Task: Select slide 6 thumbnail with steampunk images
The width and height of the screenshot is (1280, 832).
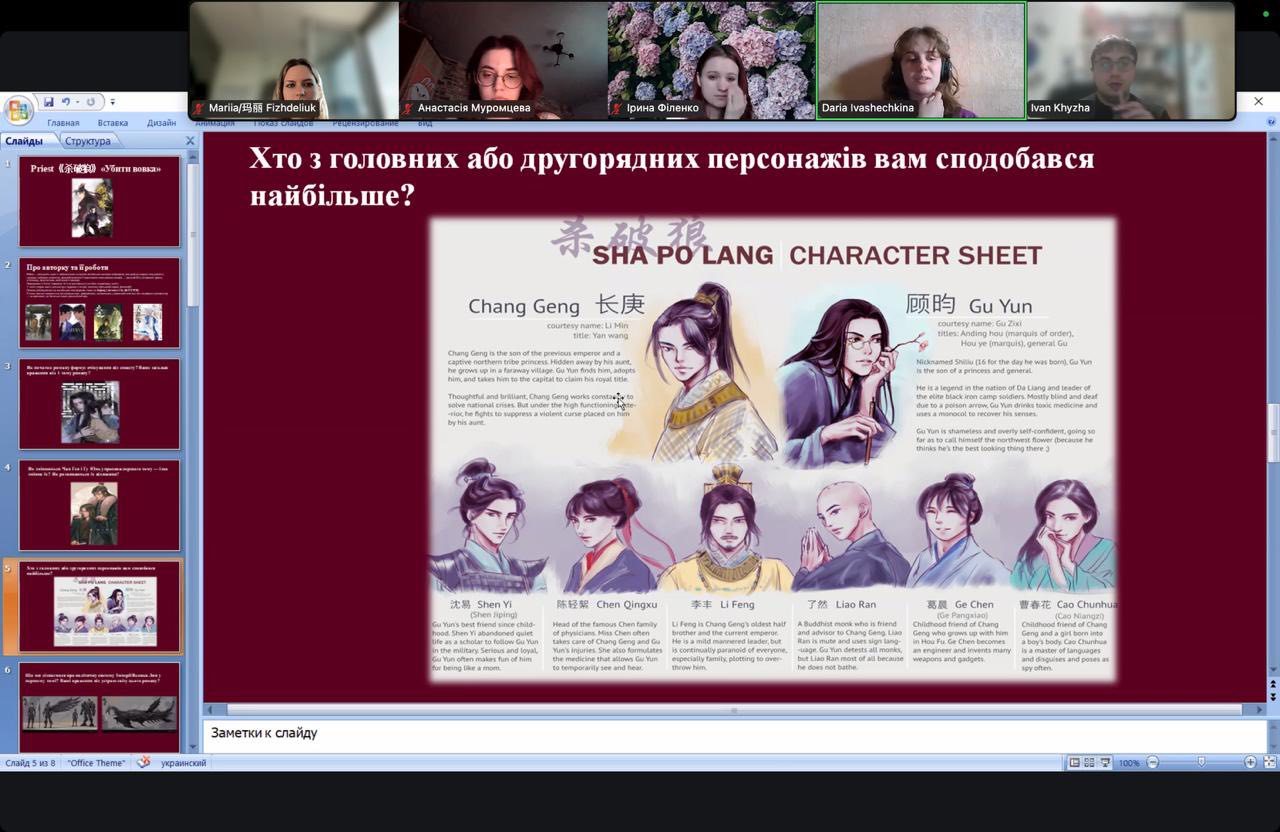Action: click(x=100, y=707)
